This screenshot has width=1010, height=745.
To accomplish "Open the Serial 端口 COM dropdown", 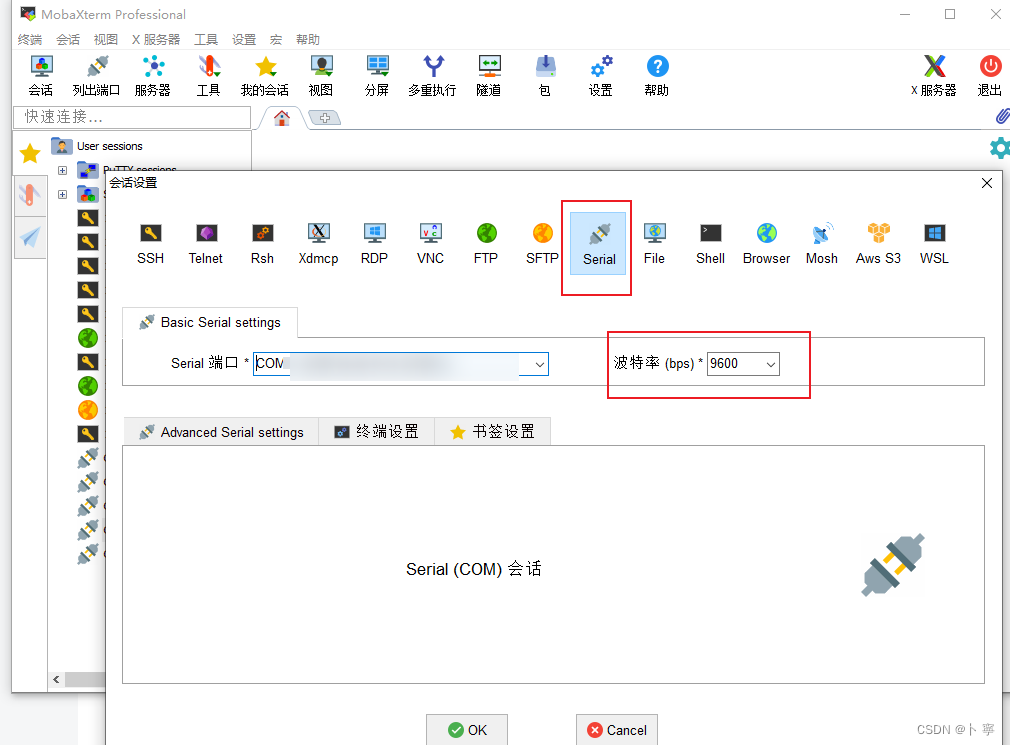I will tap(540, 364).
